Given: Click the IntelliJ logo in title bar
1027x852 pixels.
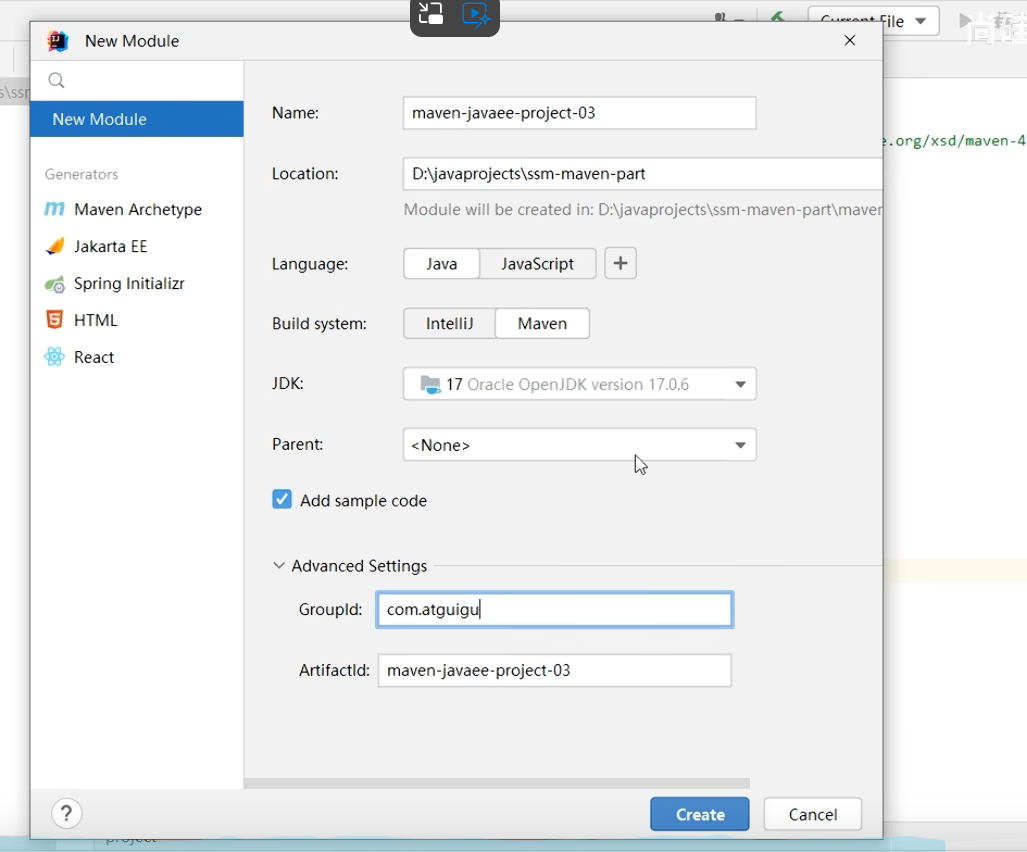Looking at the screenshot, I should 58,41.
